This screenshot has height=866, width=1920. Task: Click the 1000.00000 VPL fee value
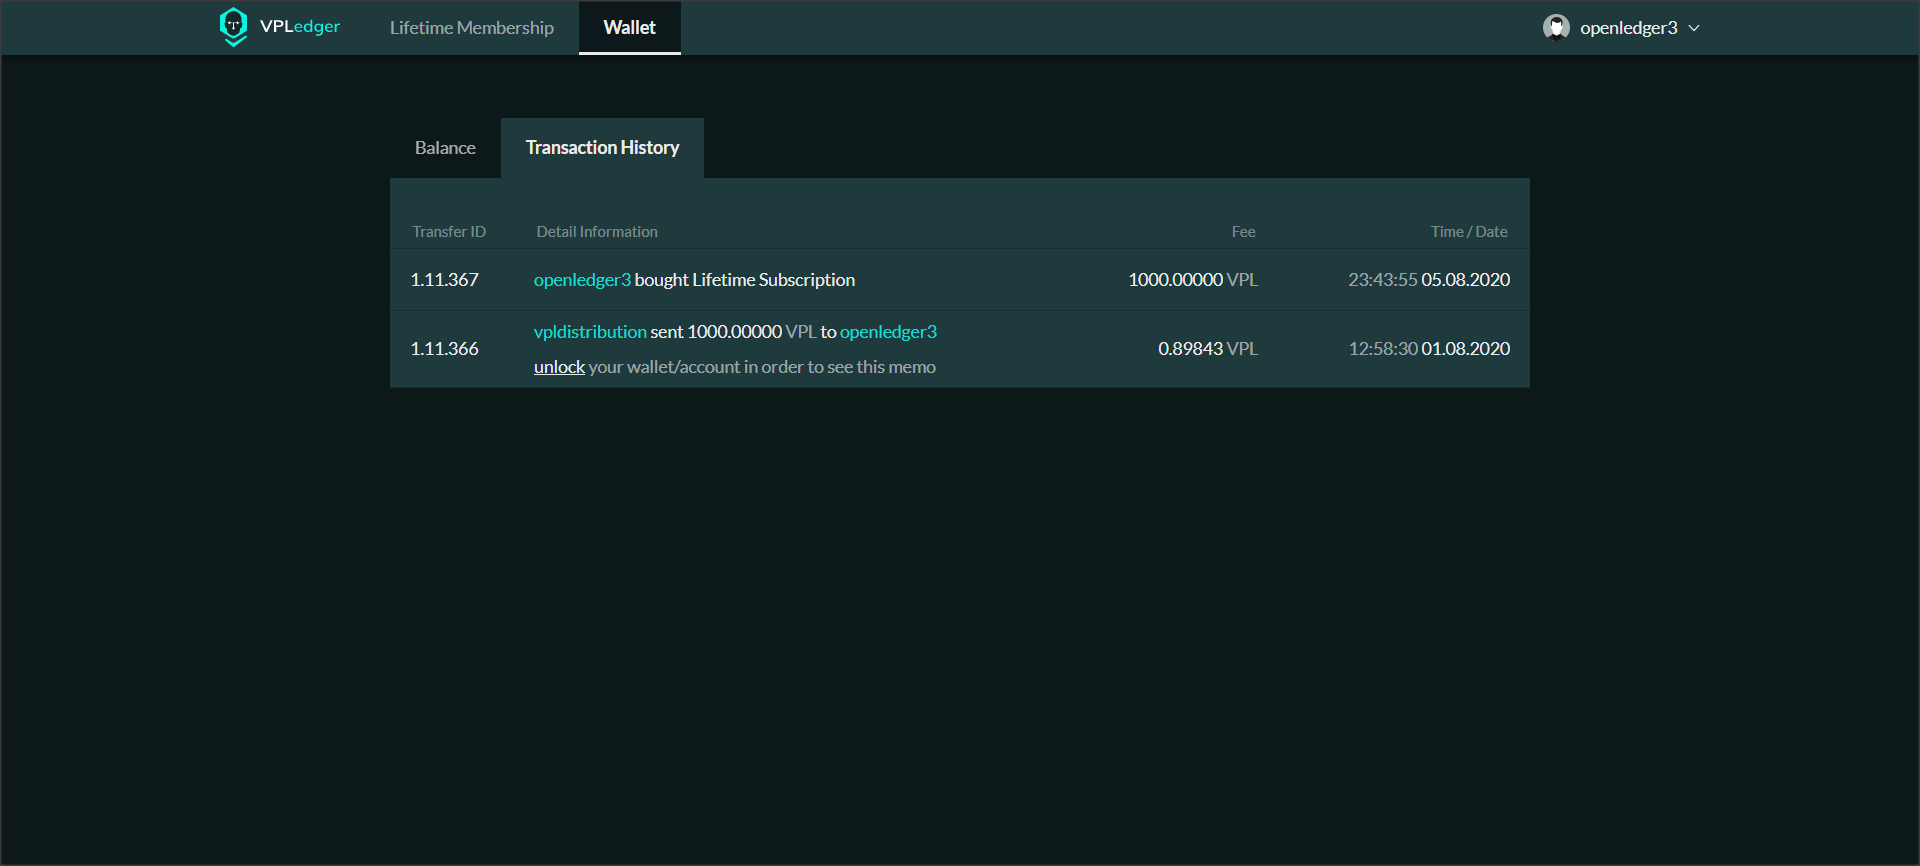(1192, 280)
